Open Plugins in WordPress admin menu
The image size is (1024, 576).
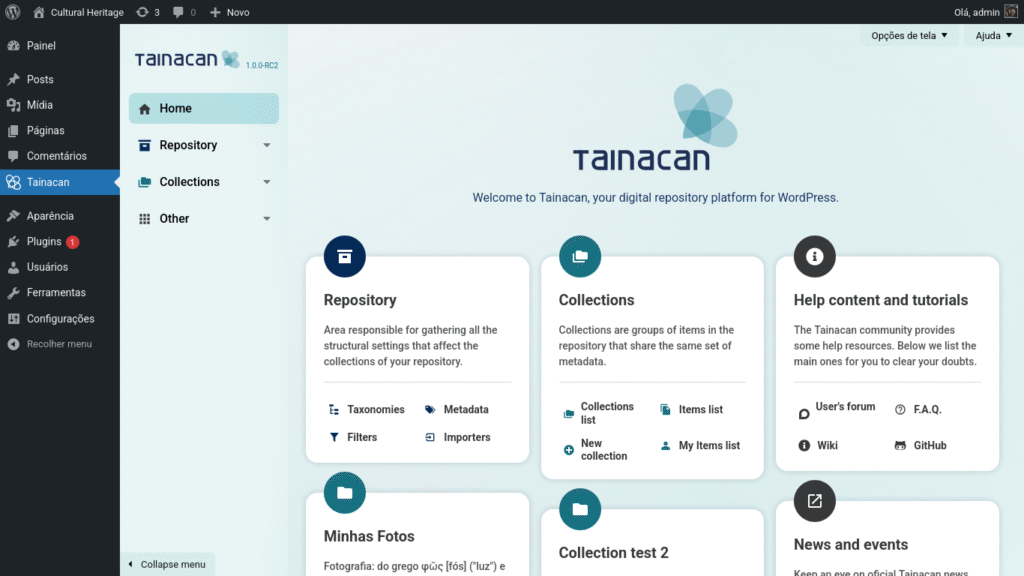click(44, 242)
